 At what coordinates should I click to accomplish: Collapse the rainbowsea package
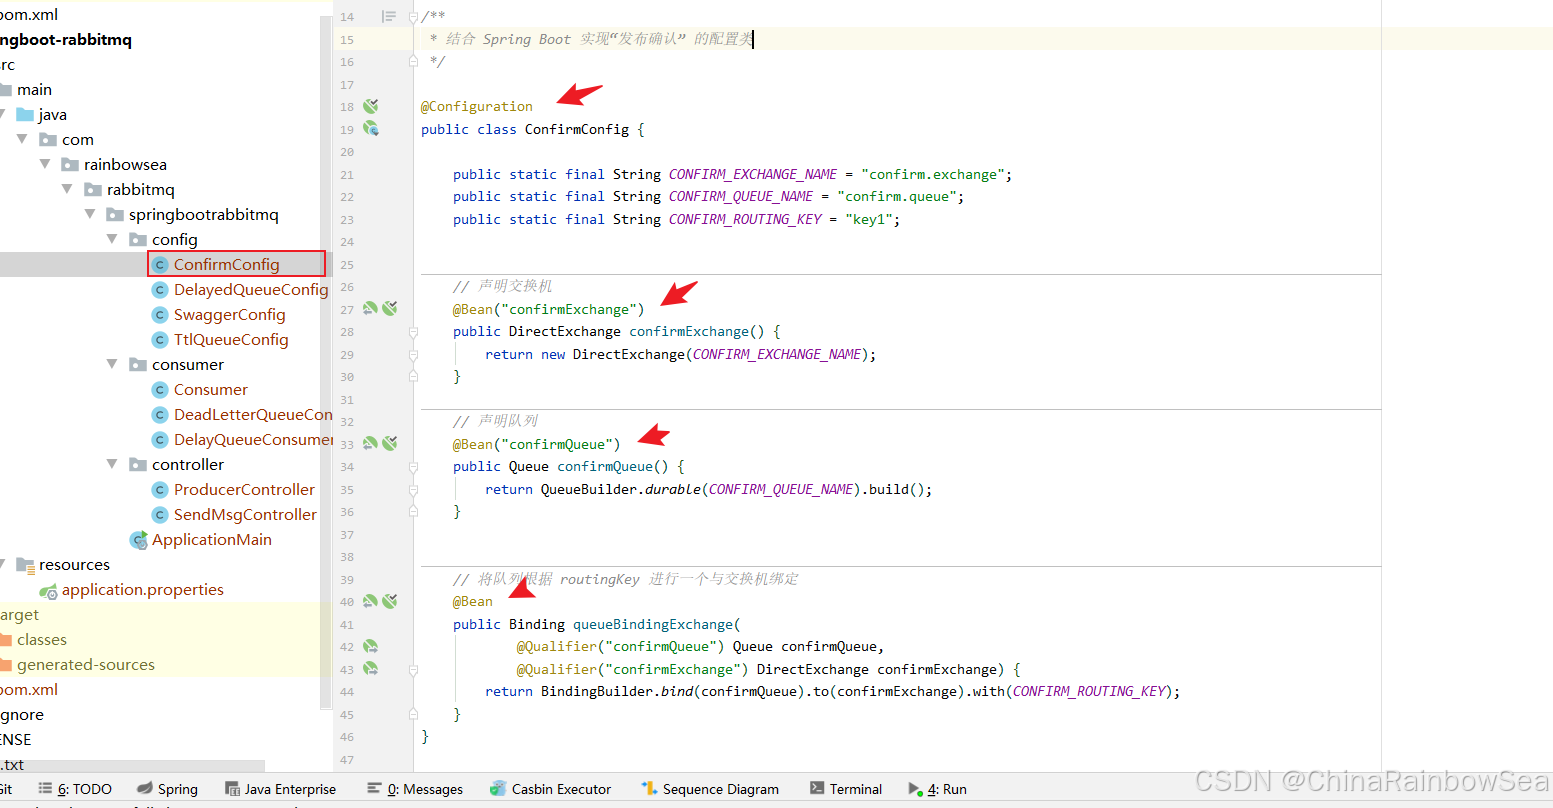coord(45,164)
